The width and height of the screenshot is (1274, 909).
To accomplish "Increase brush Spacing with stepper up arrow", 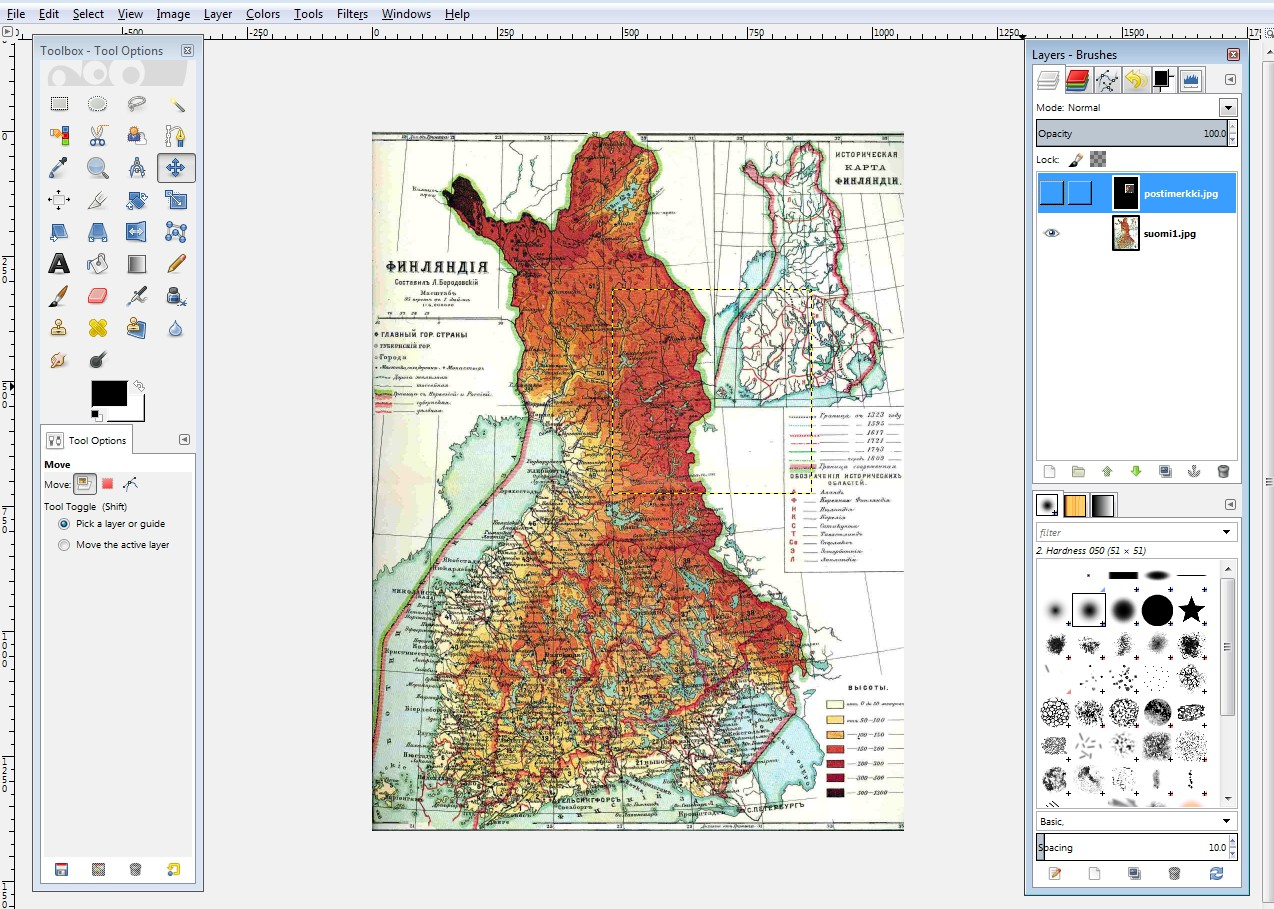I will (x=1232, y=842).
